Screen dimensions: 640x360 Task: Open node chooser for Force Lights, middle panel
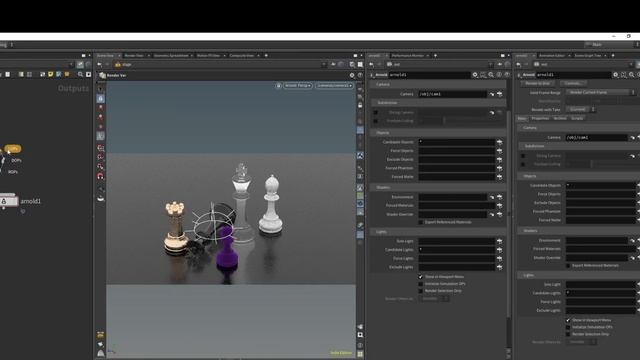coord(499,258)
